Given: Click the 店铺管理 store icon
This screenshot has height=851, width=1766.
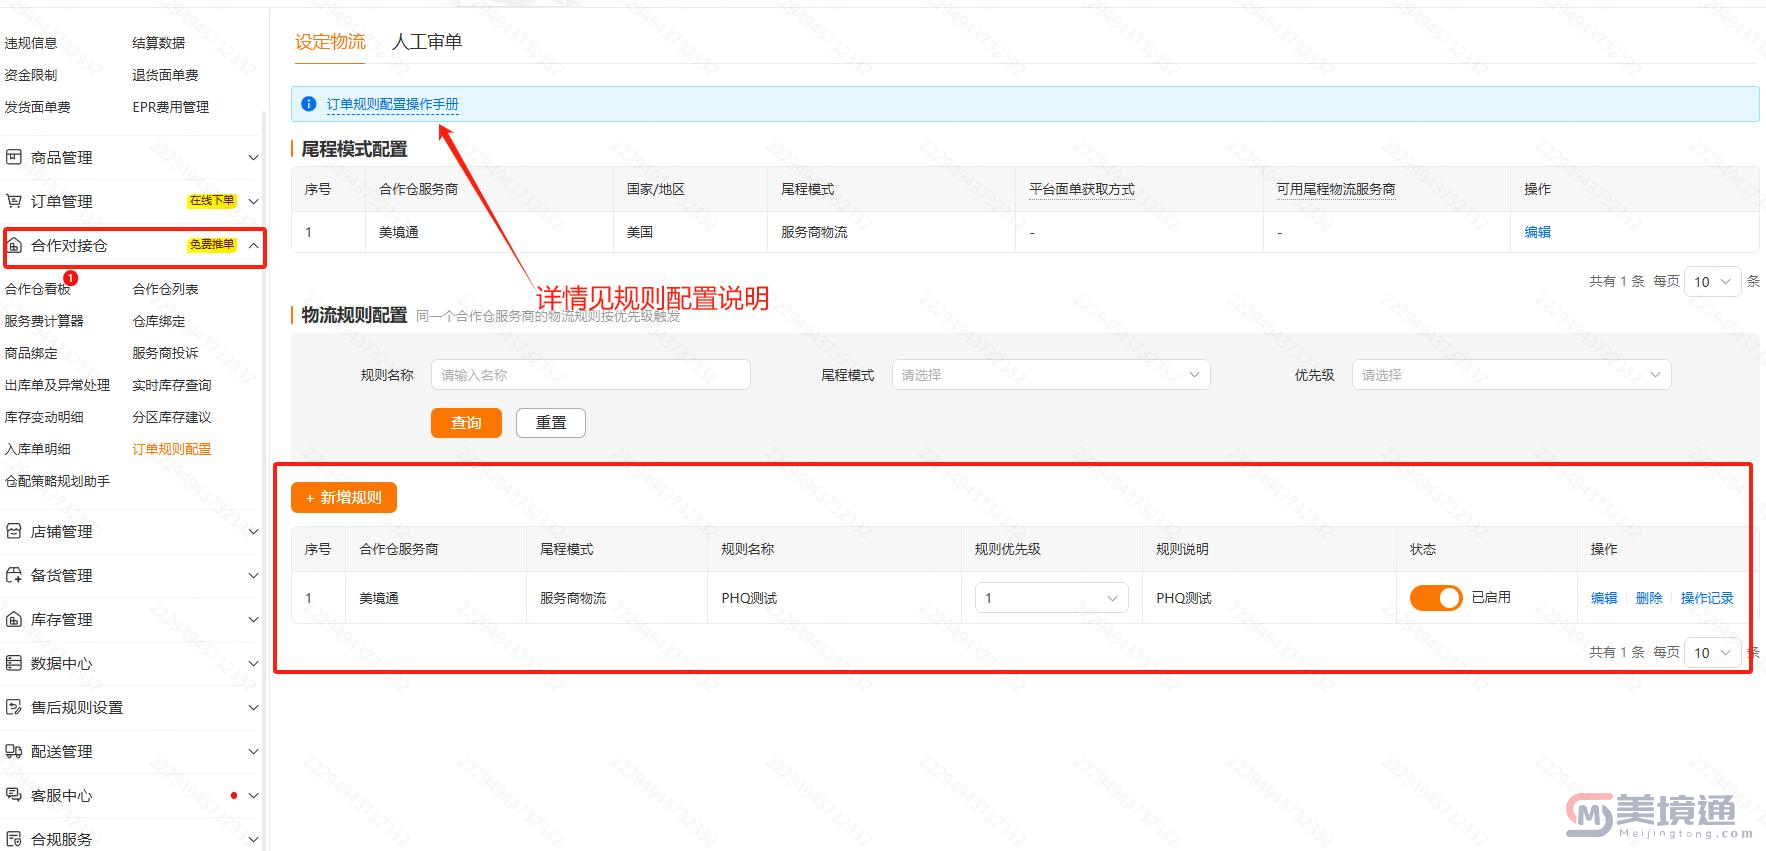Looking at the screenshot, I should coord(14,531).
